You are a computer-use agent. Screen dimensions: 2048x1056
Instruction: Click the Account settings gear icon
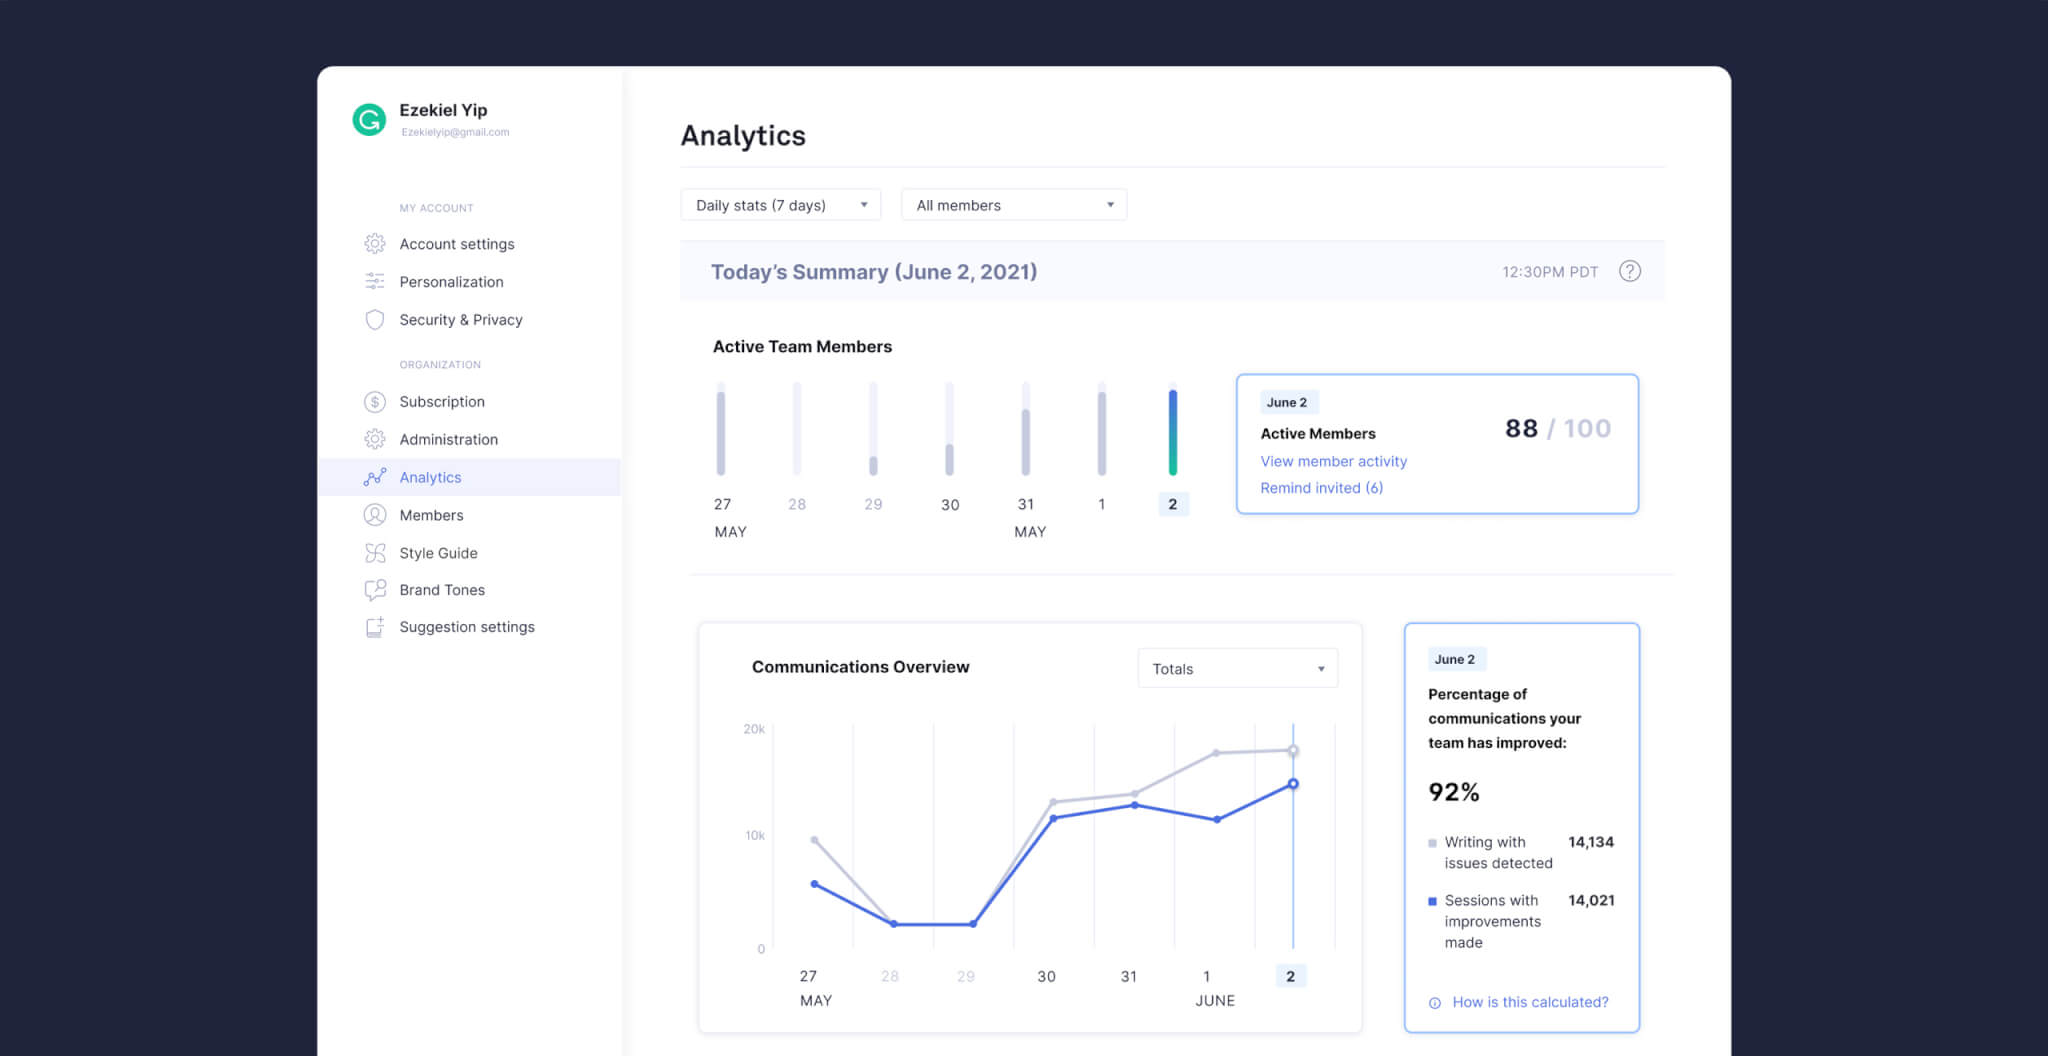[x=375, y=244]
